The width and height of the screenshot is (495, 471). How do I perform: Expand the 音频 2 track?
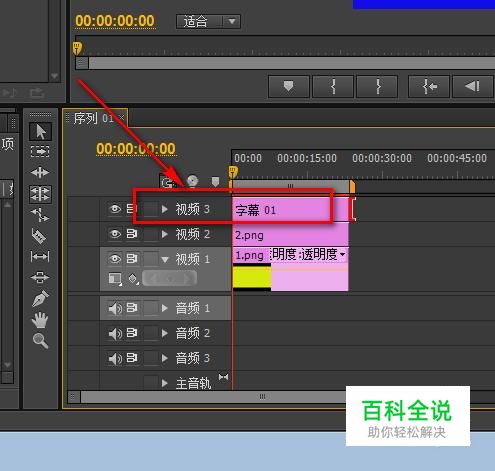tap(165, 333)
